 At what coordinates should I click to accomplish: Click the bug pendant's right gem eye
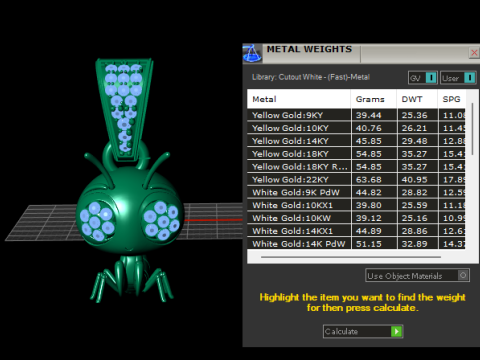(x=162, y=220)
